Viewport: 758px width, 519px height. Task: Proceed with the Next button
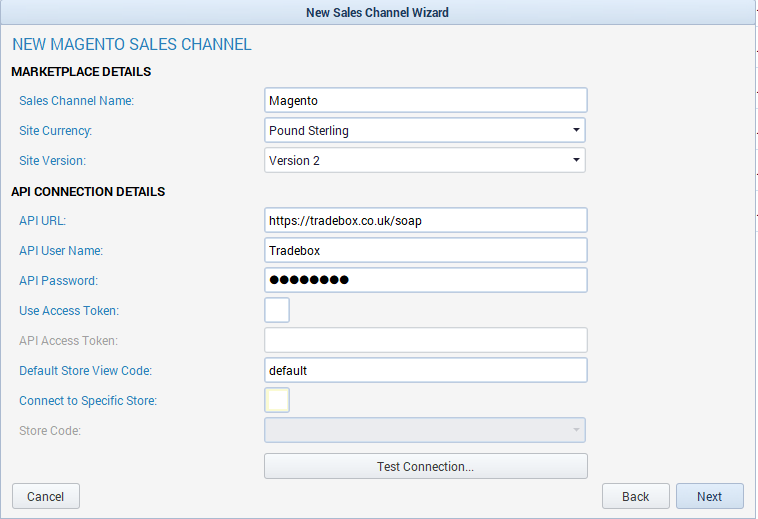coord(710,496)
